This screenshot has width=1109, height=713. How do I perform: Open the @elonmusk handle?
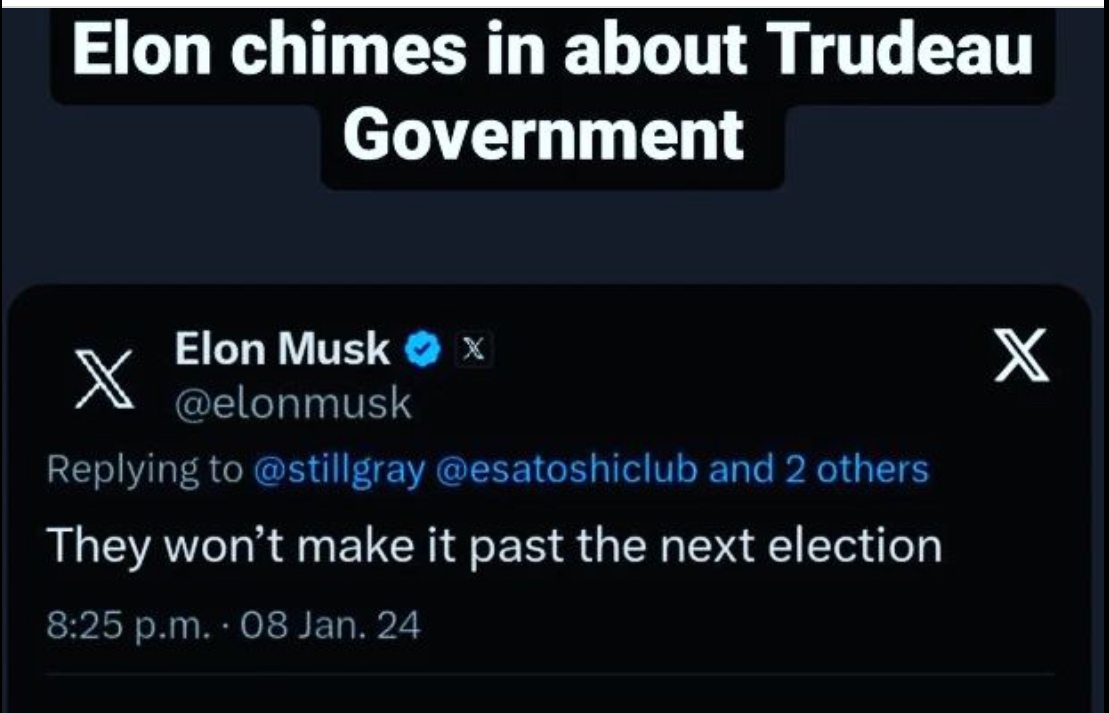point(293,403)
